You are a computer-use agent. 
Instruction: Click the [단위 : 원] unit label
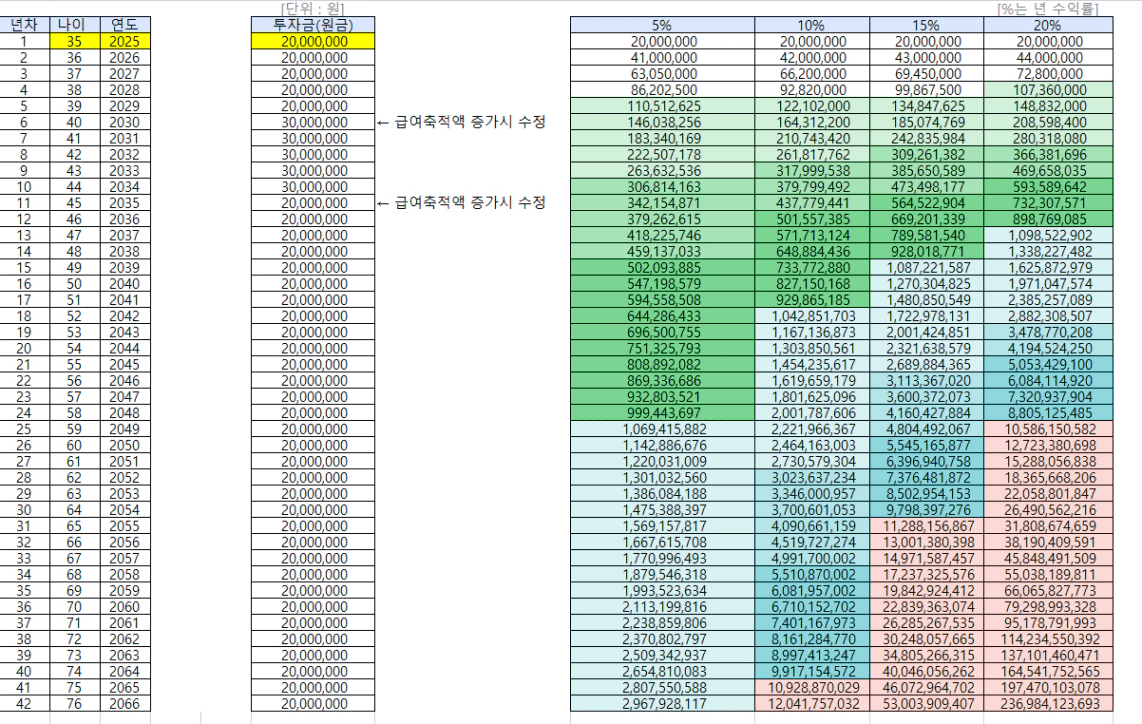click(313, 8)
